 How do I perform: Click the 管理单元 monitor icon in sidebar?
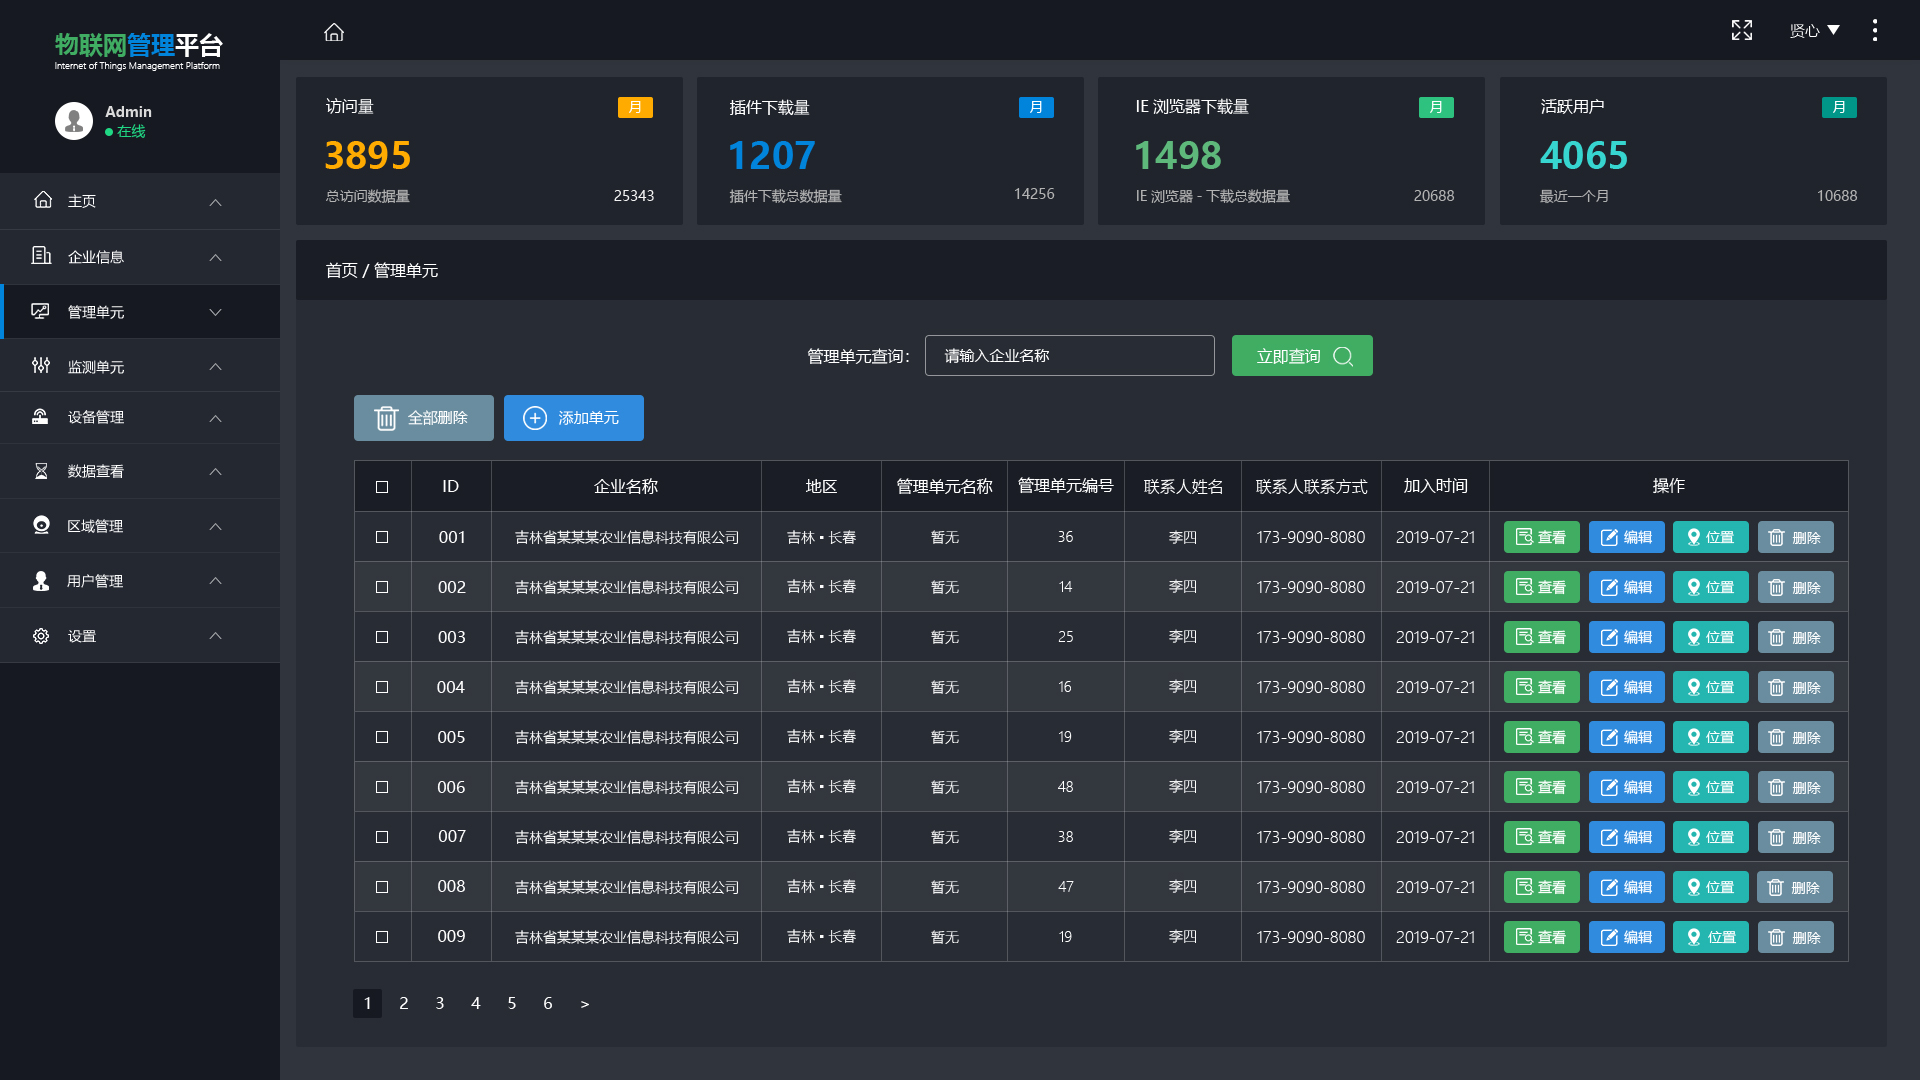point(40,311)
